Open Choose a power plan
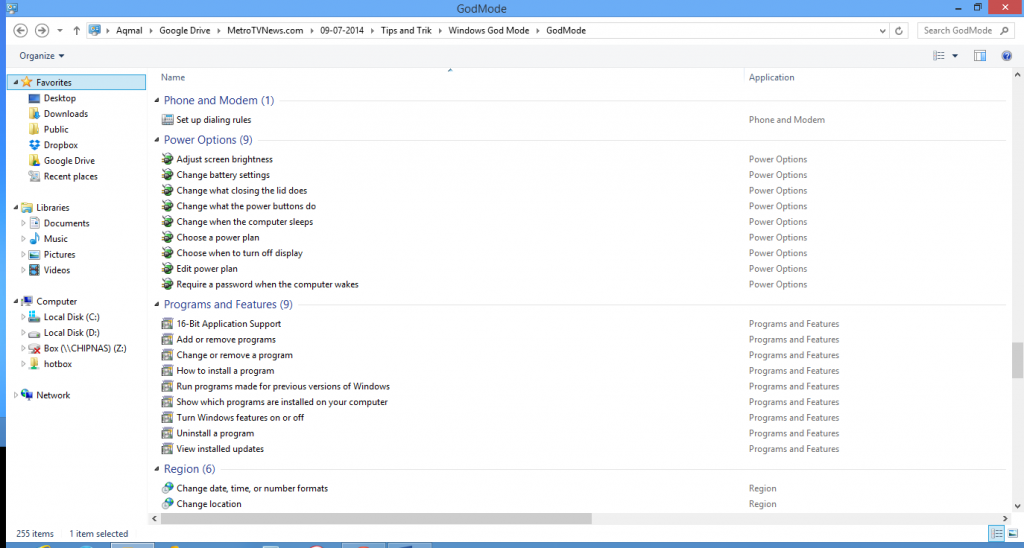The width and height of the screenshot is (1024, 548). pos(218,238)
